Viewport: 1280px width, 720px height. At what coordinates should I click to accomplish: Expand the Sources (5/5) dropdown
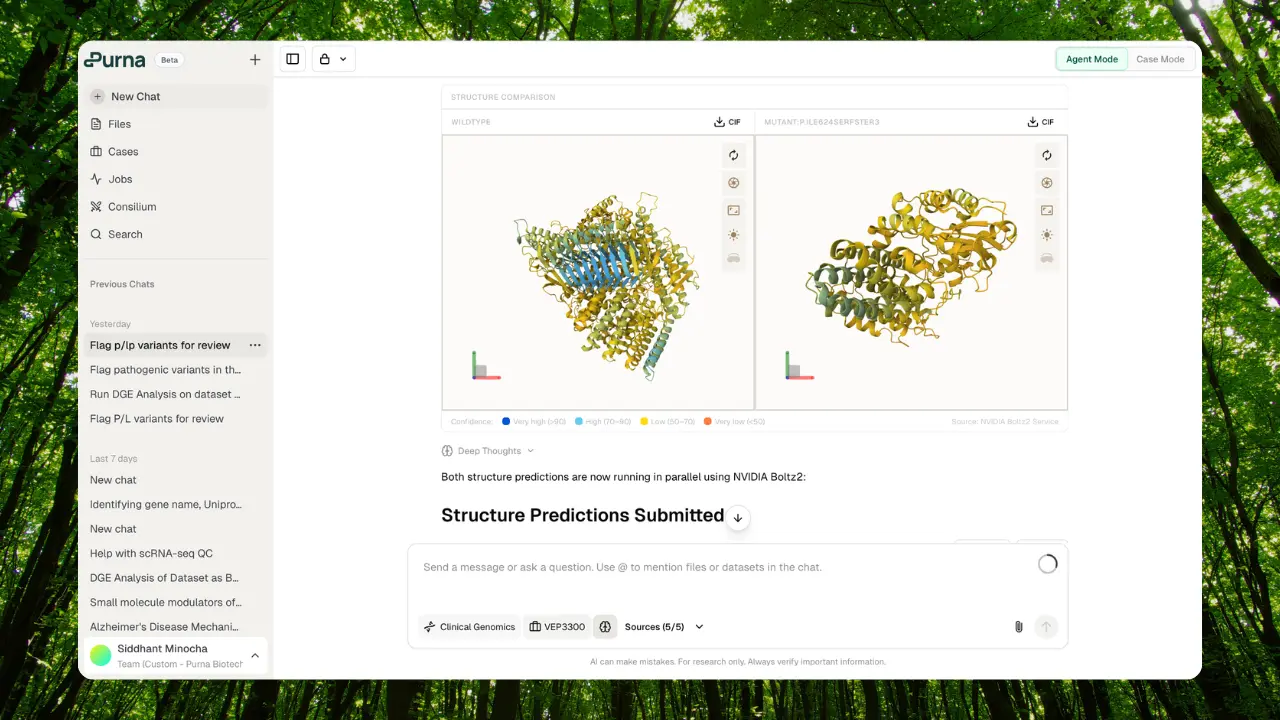pos(664,627)
